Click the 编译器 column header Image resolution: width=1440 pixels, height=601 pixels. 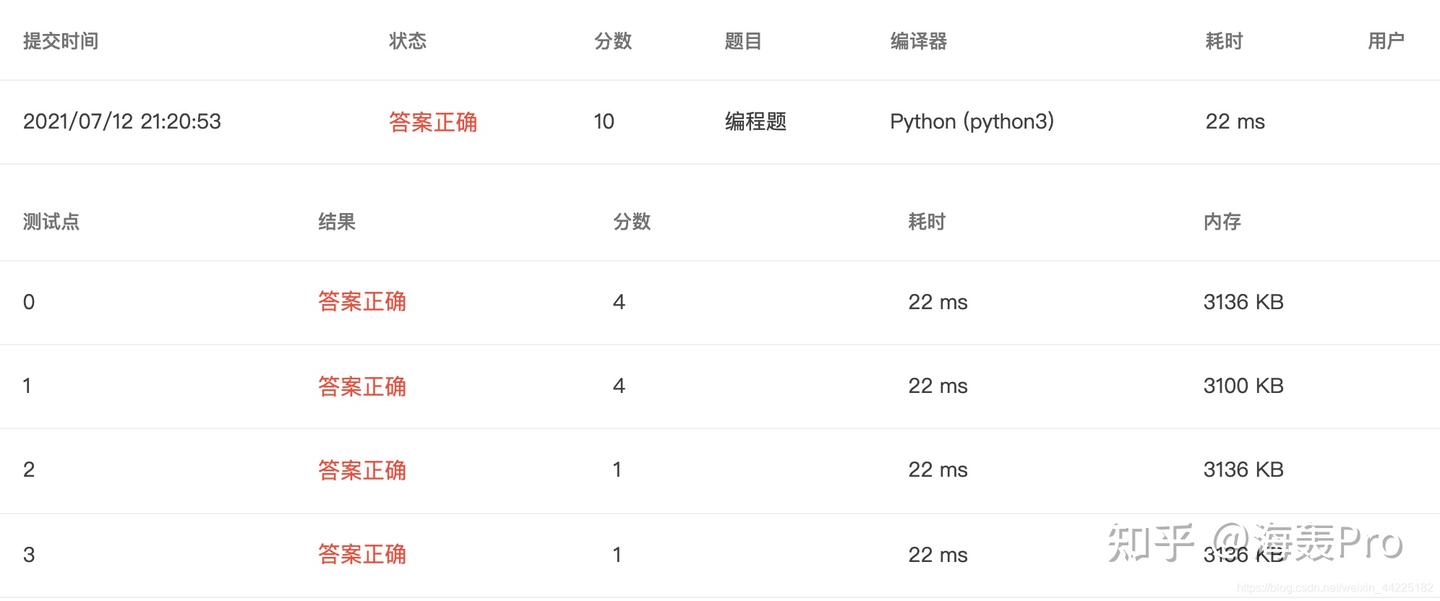918,41
